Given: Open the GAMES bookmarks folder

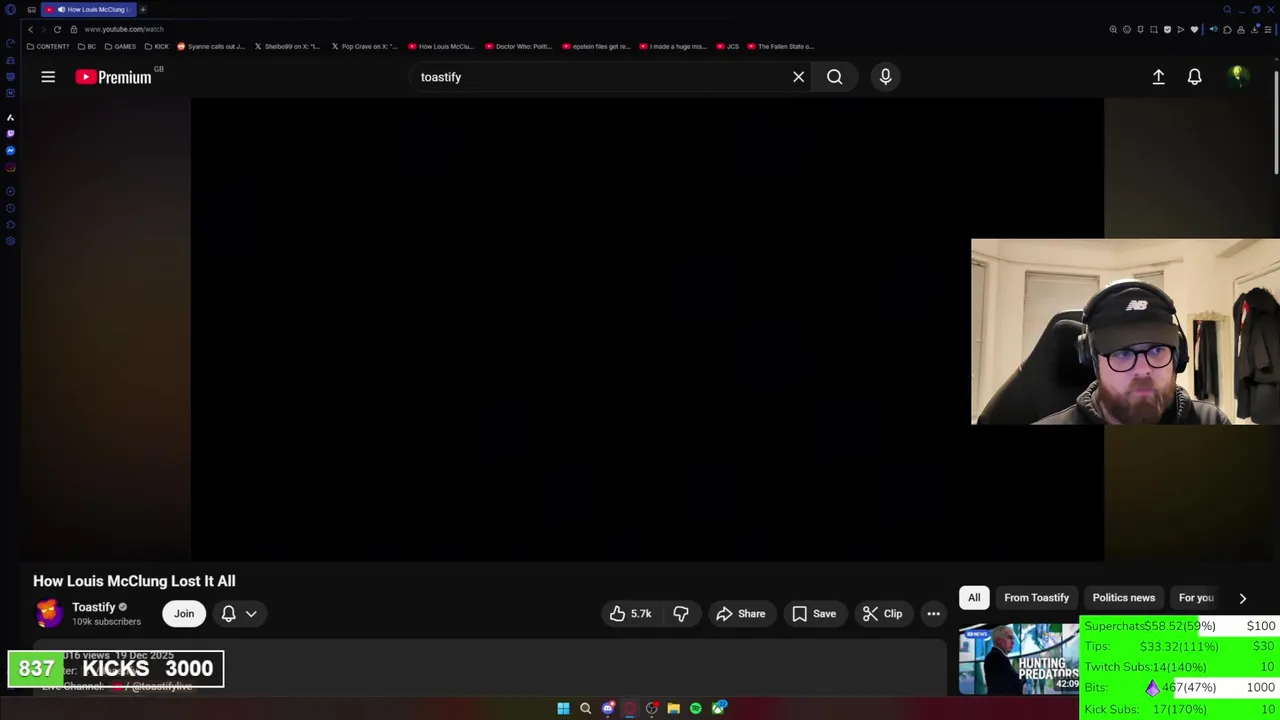Looking at the screenshot, I should pyautogui.click(x=120, y=46).
